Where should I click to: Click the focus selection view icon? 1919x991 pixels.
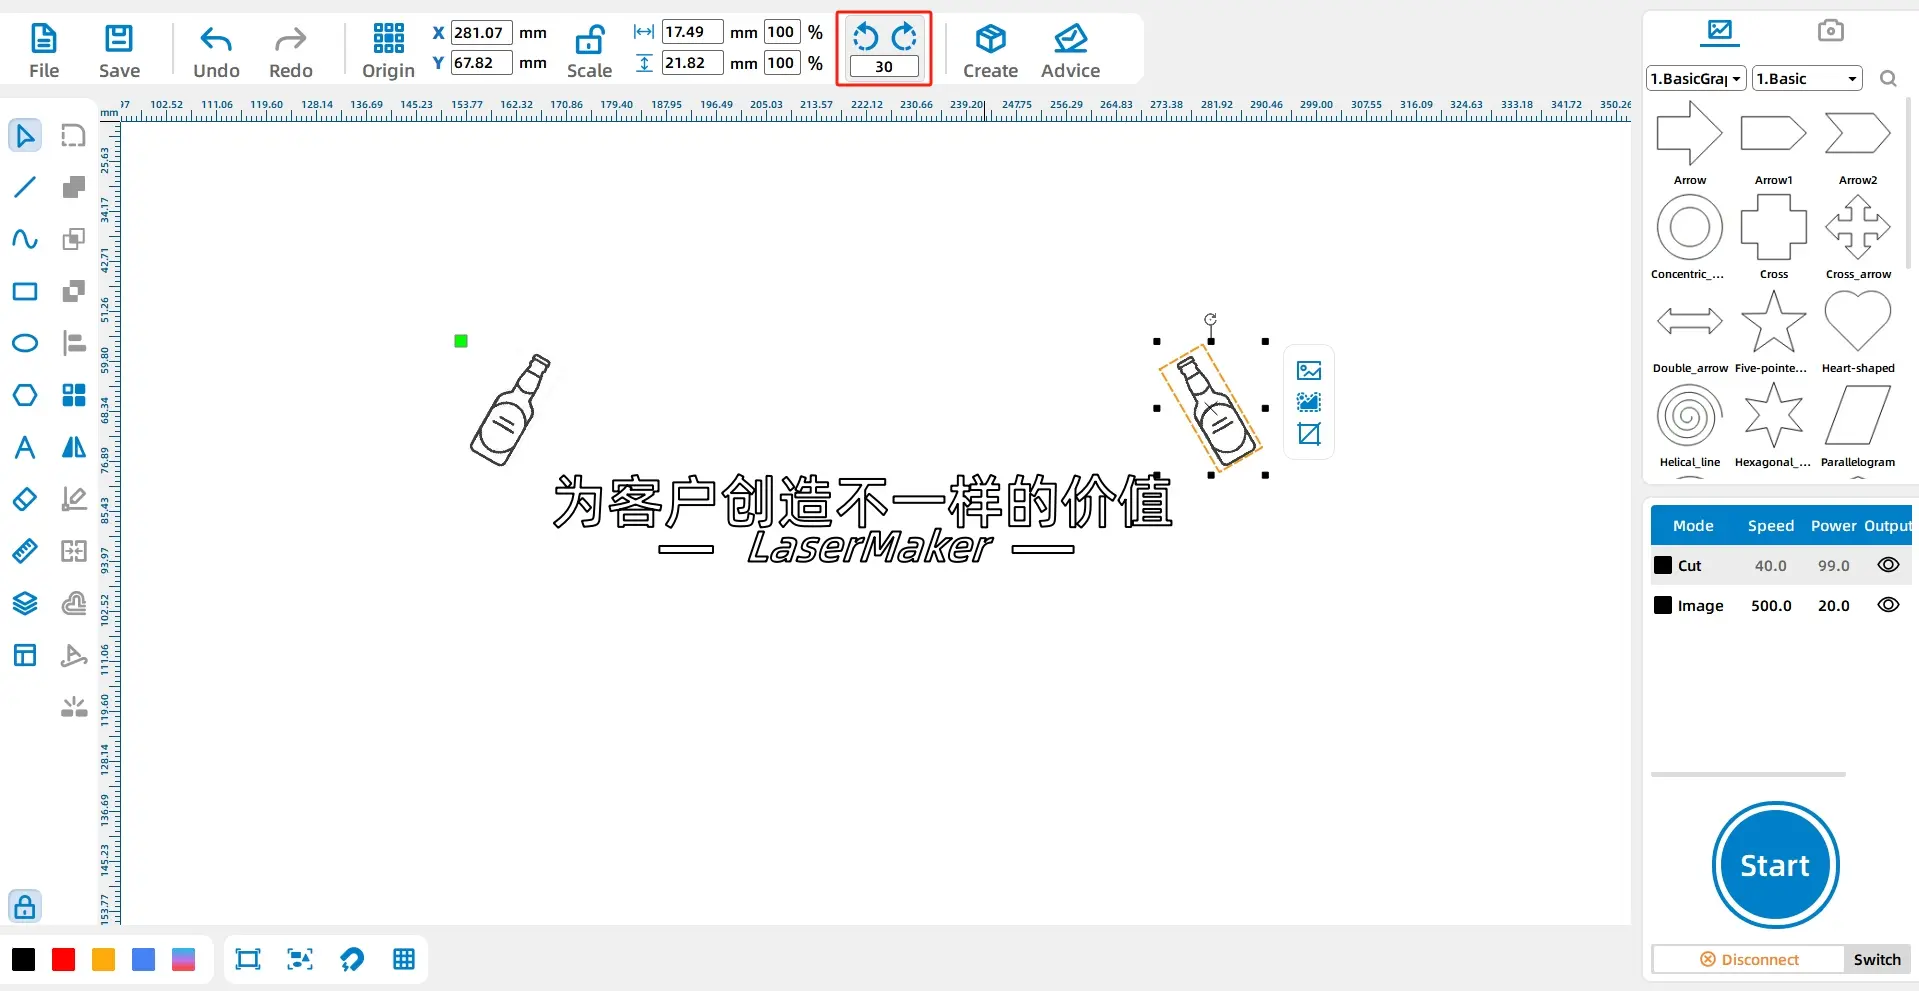pyautogui.click(x=300, y=960)
